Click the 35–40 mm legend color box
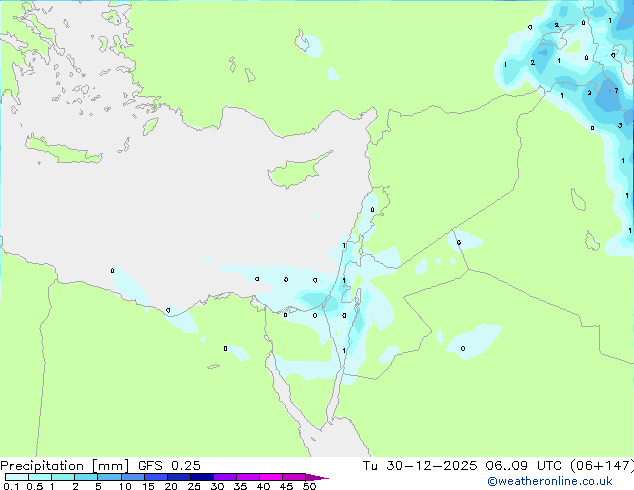The height and width of the screenshot is (490, 634). point(248,477)
